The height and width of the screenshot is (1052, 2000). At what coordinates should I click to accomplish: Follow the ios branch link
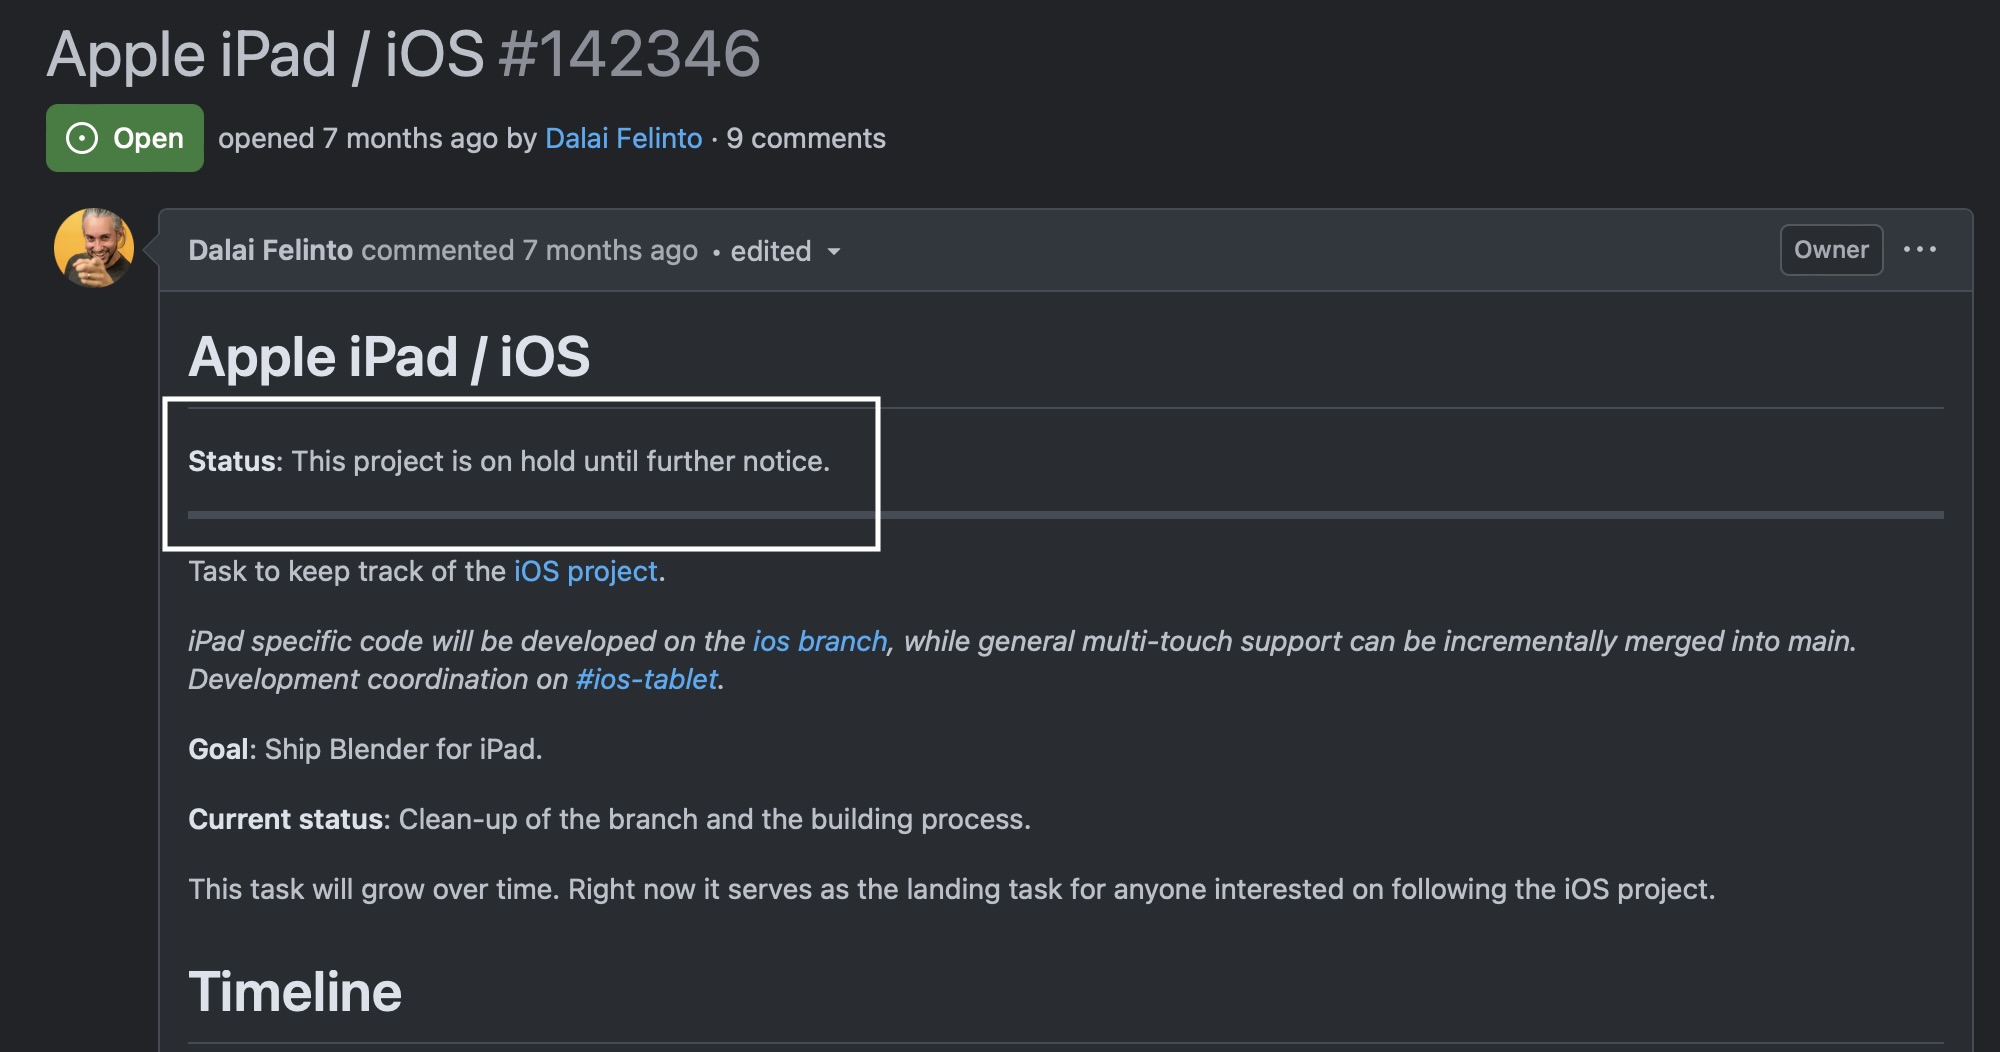pyautogui.click(x=820, y=641)
